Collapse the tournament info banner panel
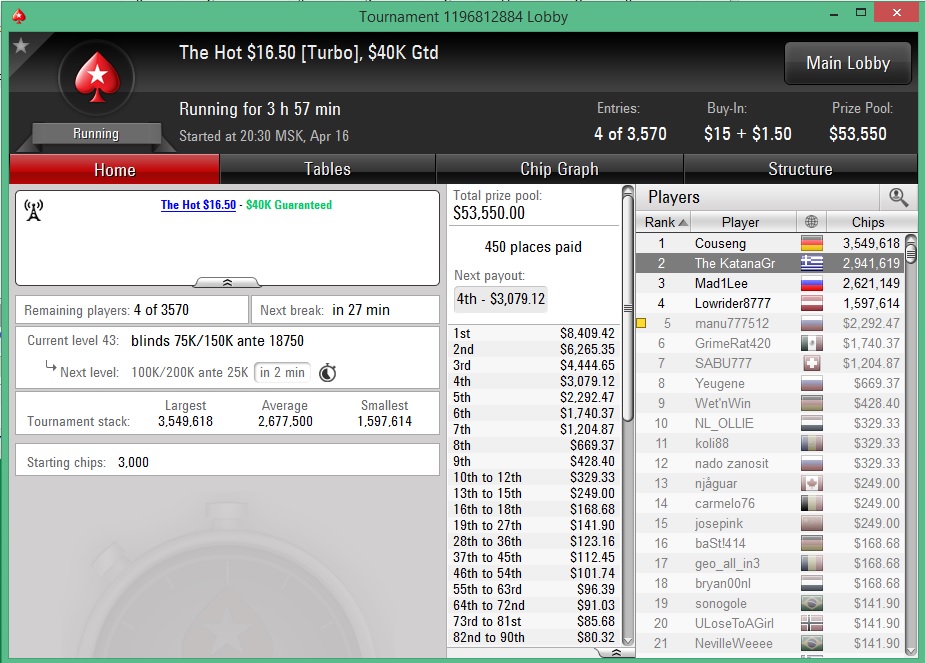Screen dimensions: 925x663 (x=227, y=283)
